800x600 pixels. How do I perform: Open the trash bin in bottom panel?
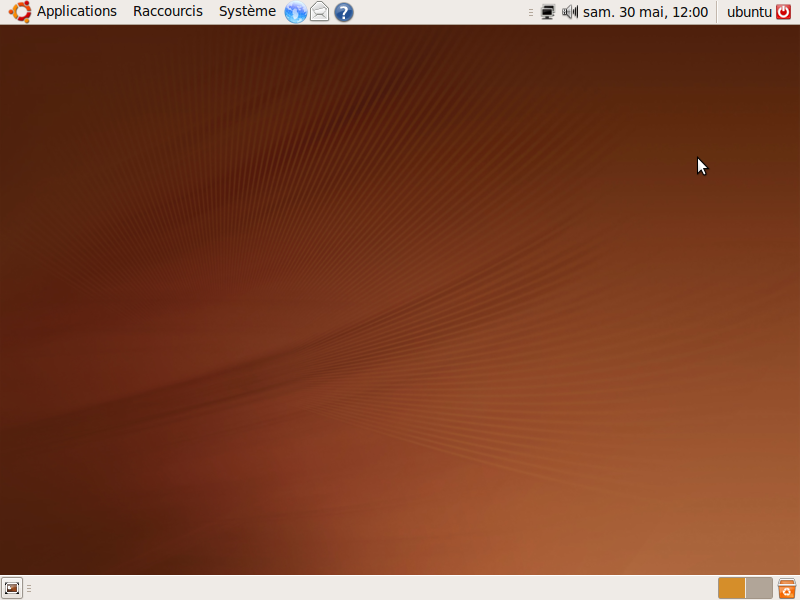[x=787, y=588]
